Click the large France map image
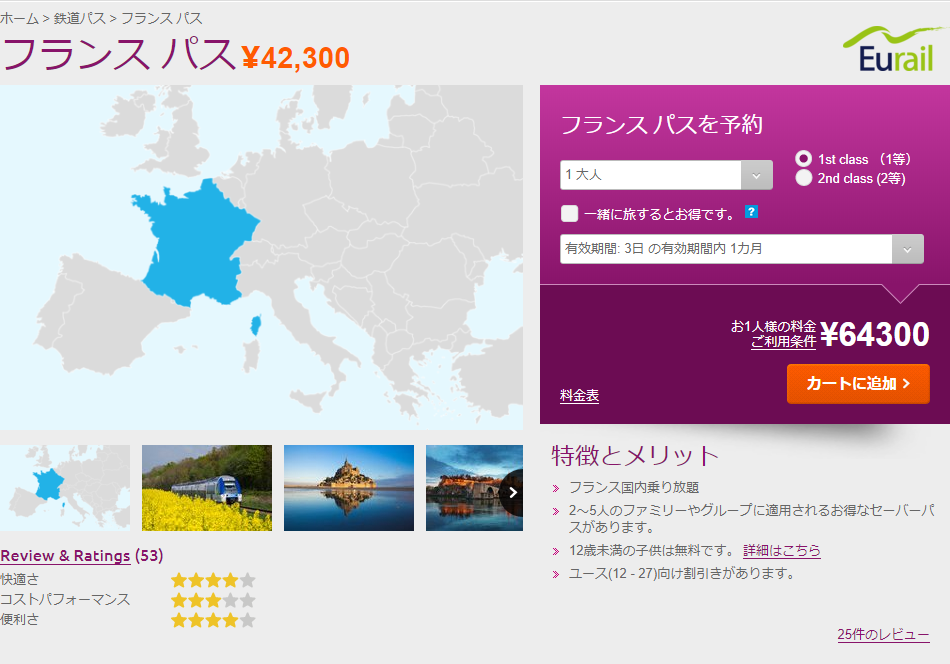Screen dimensions: 950x664 pos(261,257)
